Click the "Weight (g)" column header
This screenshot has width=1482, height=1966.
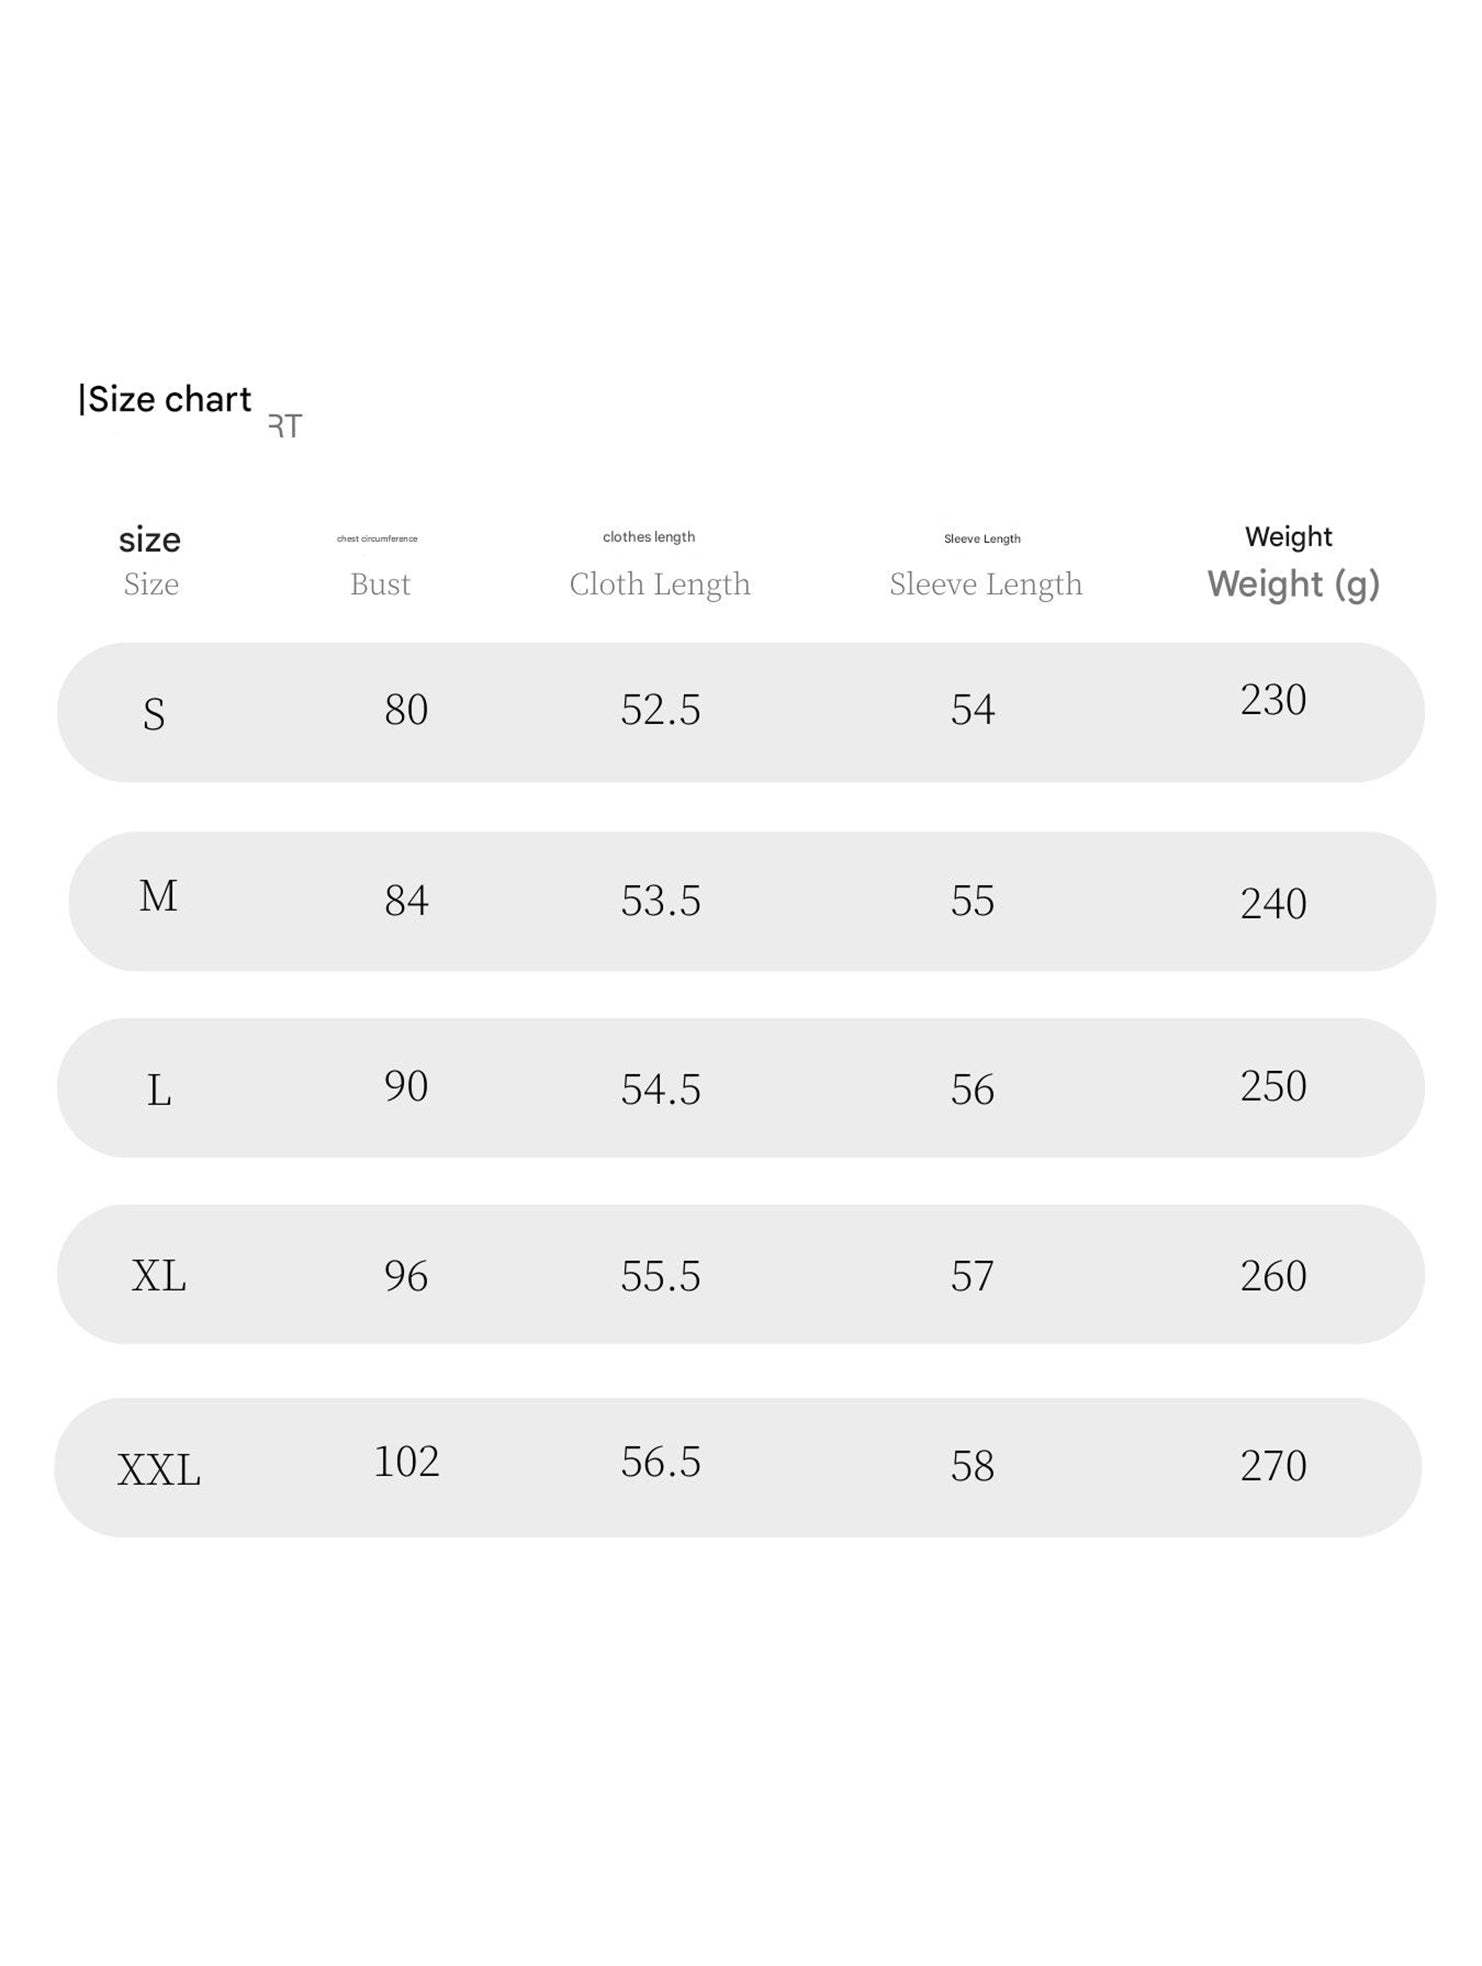1293,584
